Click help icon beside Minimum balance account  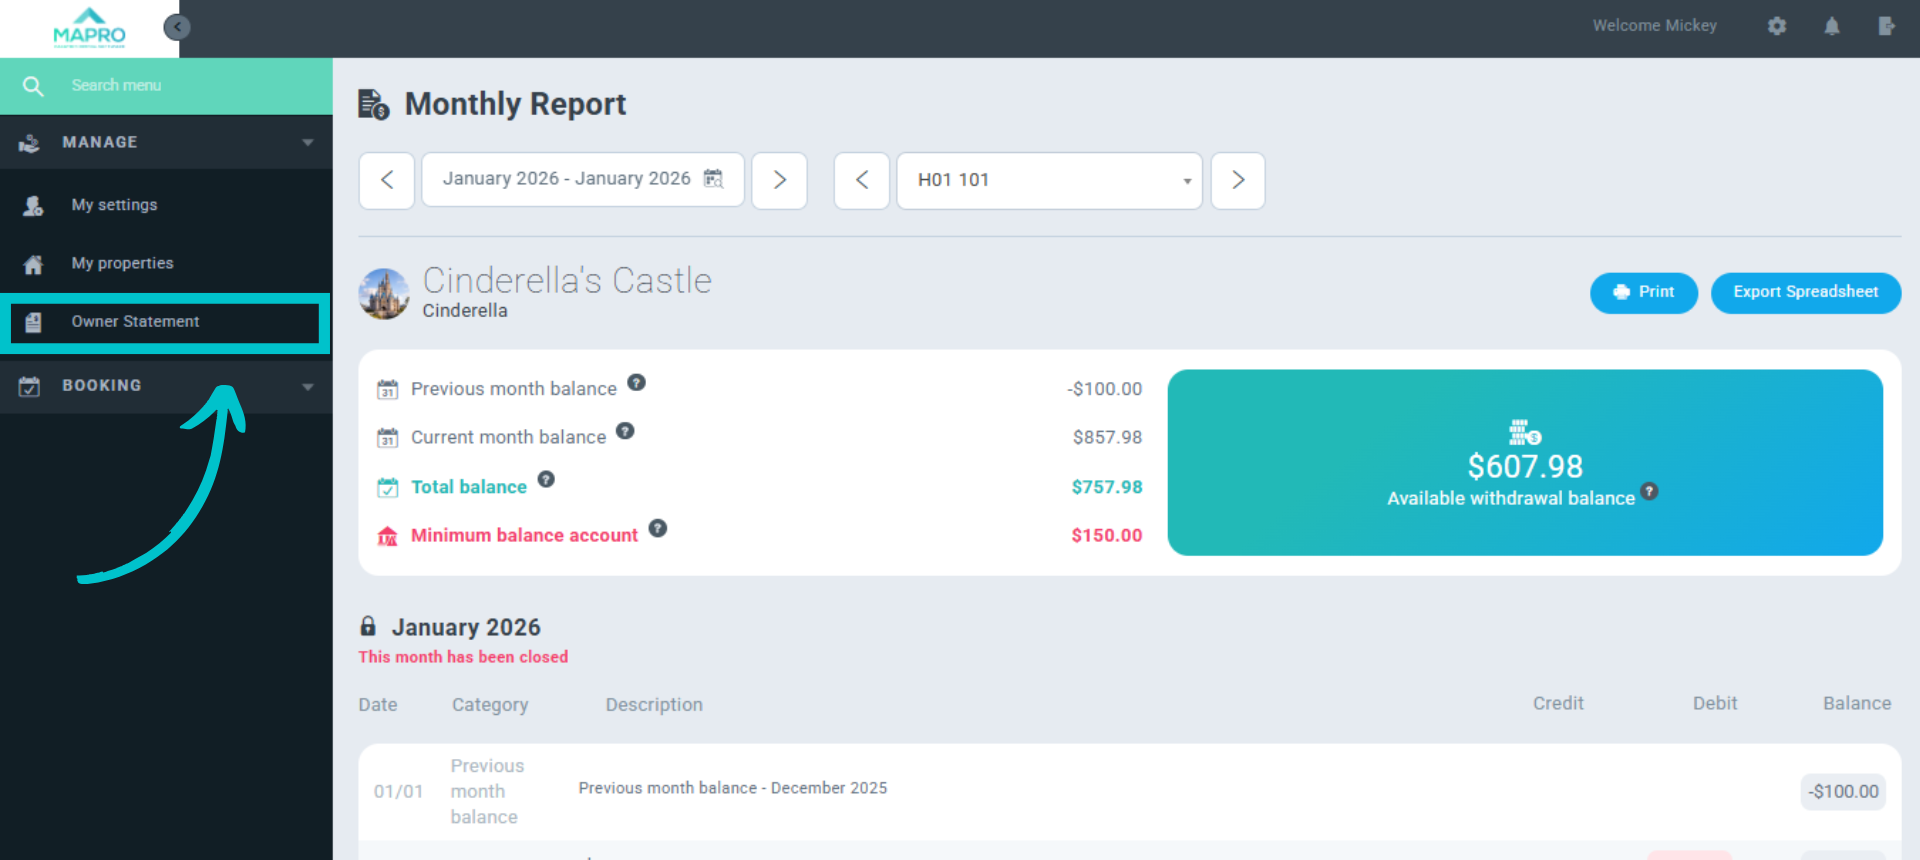click(x=657, y=528)
